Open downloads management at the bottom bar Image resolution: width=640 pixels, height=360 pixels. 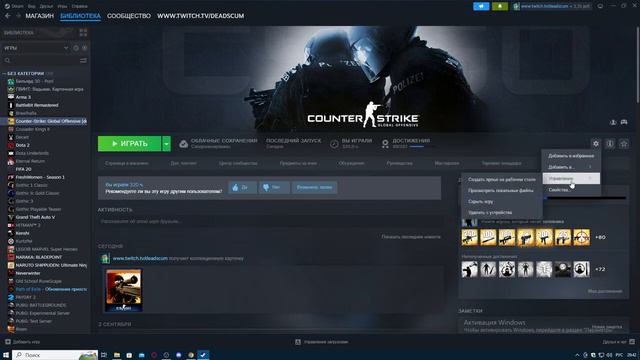(x=322, y=342)
